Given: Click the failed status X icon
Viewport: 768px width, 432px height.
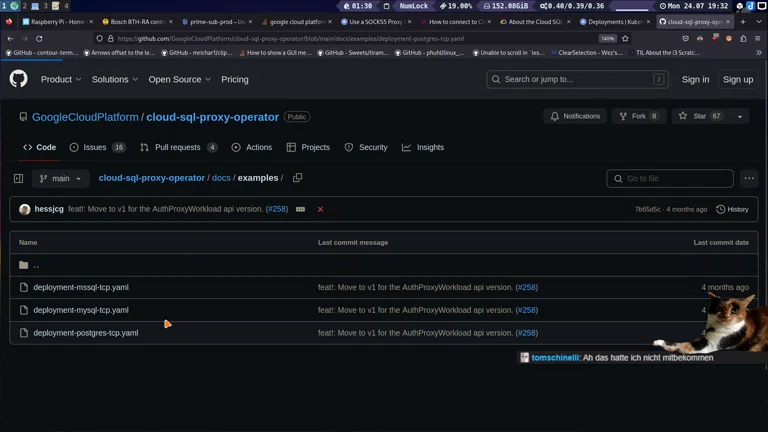Looking at the screenshot, I should pos(320,209).
